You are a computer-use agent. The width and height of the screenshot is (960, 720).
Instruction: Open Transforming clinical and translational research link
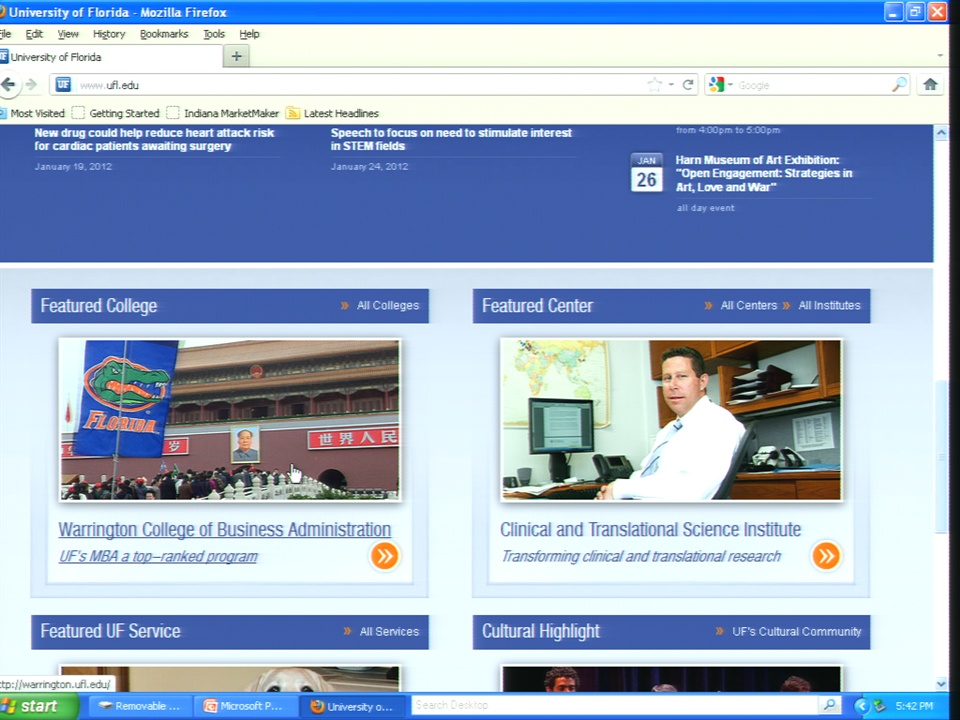[x=641, y=556]
